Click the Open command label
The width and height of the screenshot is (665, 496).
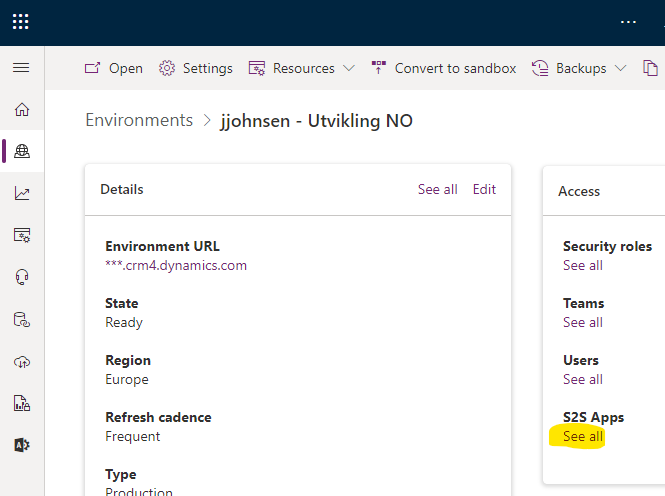tap(126, 68)
